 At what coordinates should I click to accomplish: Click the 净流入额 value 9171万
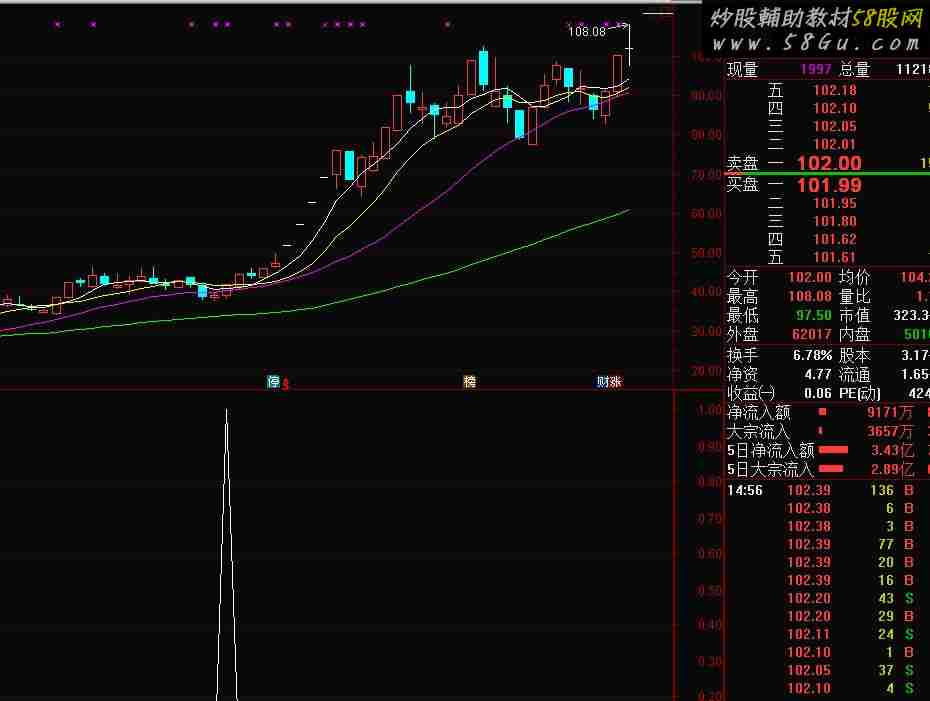[890, 412]
